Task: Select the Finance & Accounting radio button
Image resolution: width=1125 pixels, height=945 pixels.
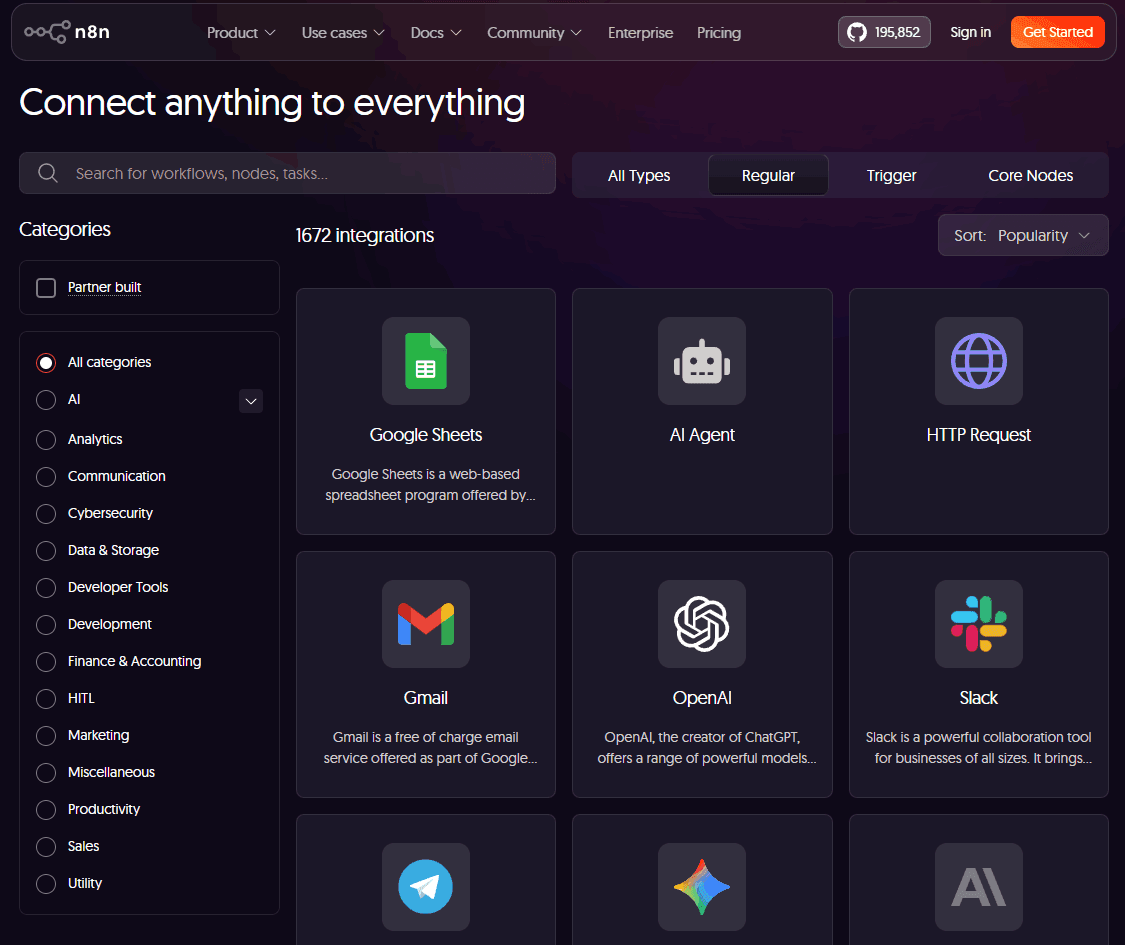Action: [x=46, y=662]
